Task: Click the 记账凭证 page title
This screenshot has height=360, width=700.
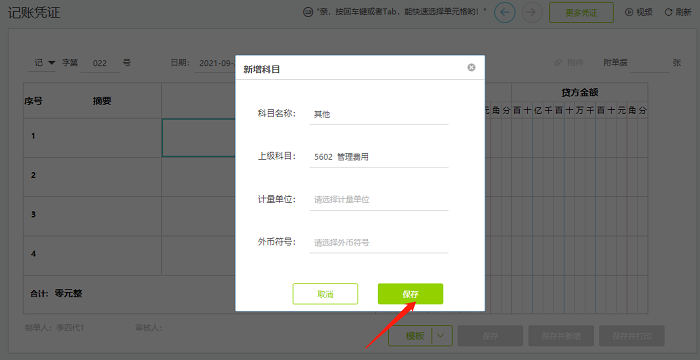Action: tap(34, 13)
